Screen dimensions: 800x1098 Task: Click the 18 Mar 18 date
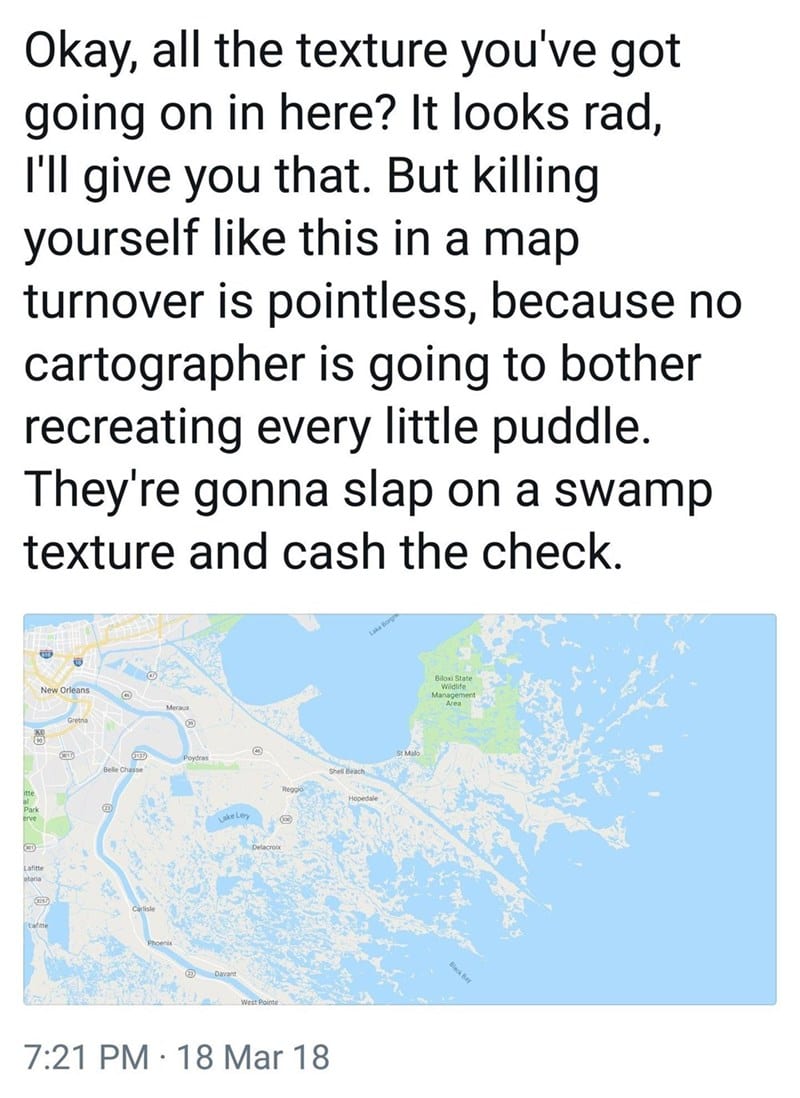coord(254,1056)
